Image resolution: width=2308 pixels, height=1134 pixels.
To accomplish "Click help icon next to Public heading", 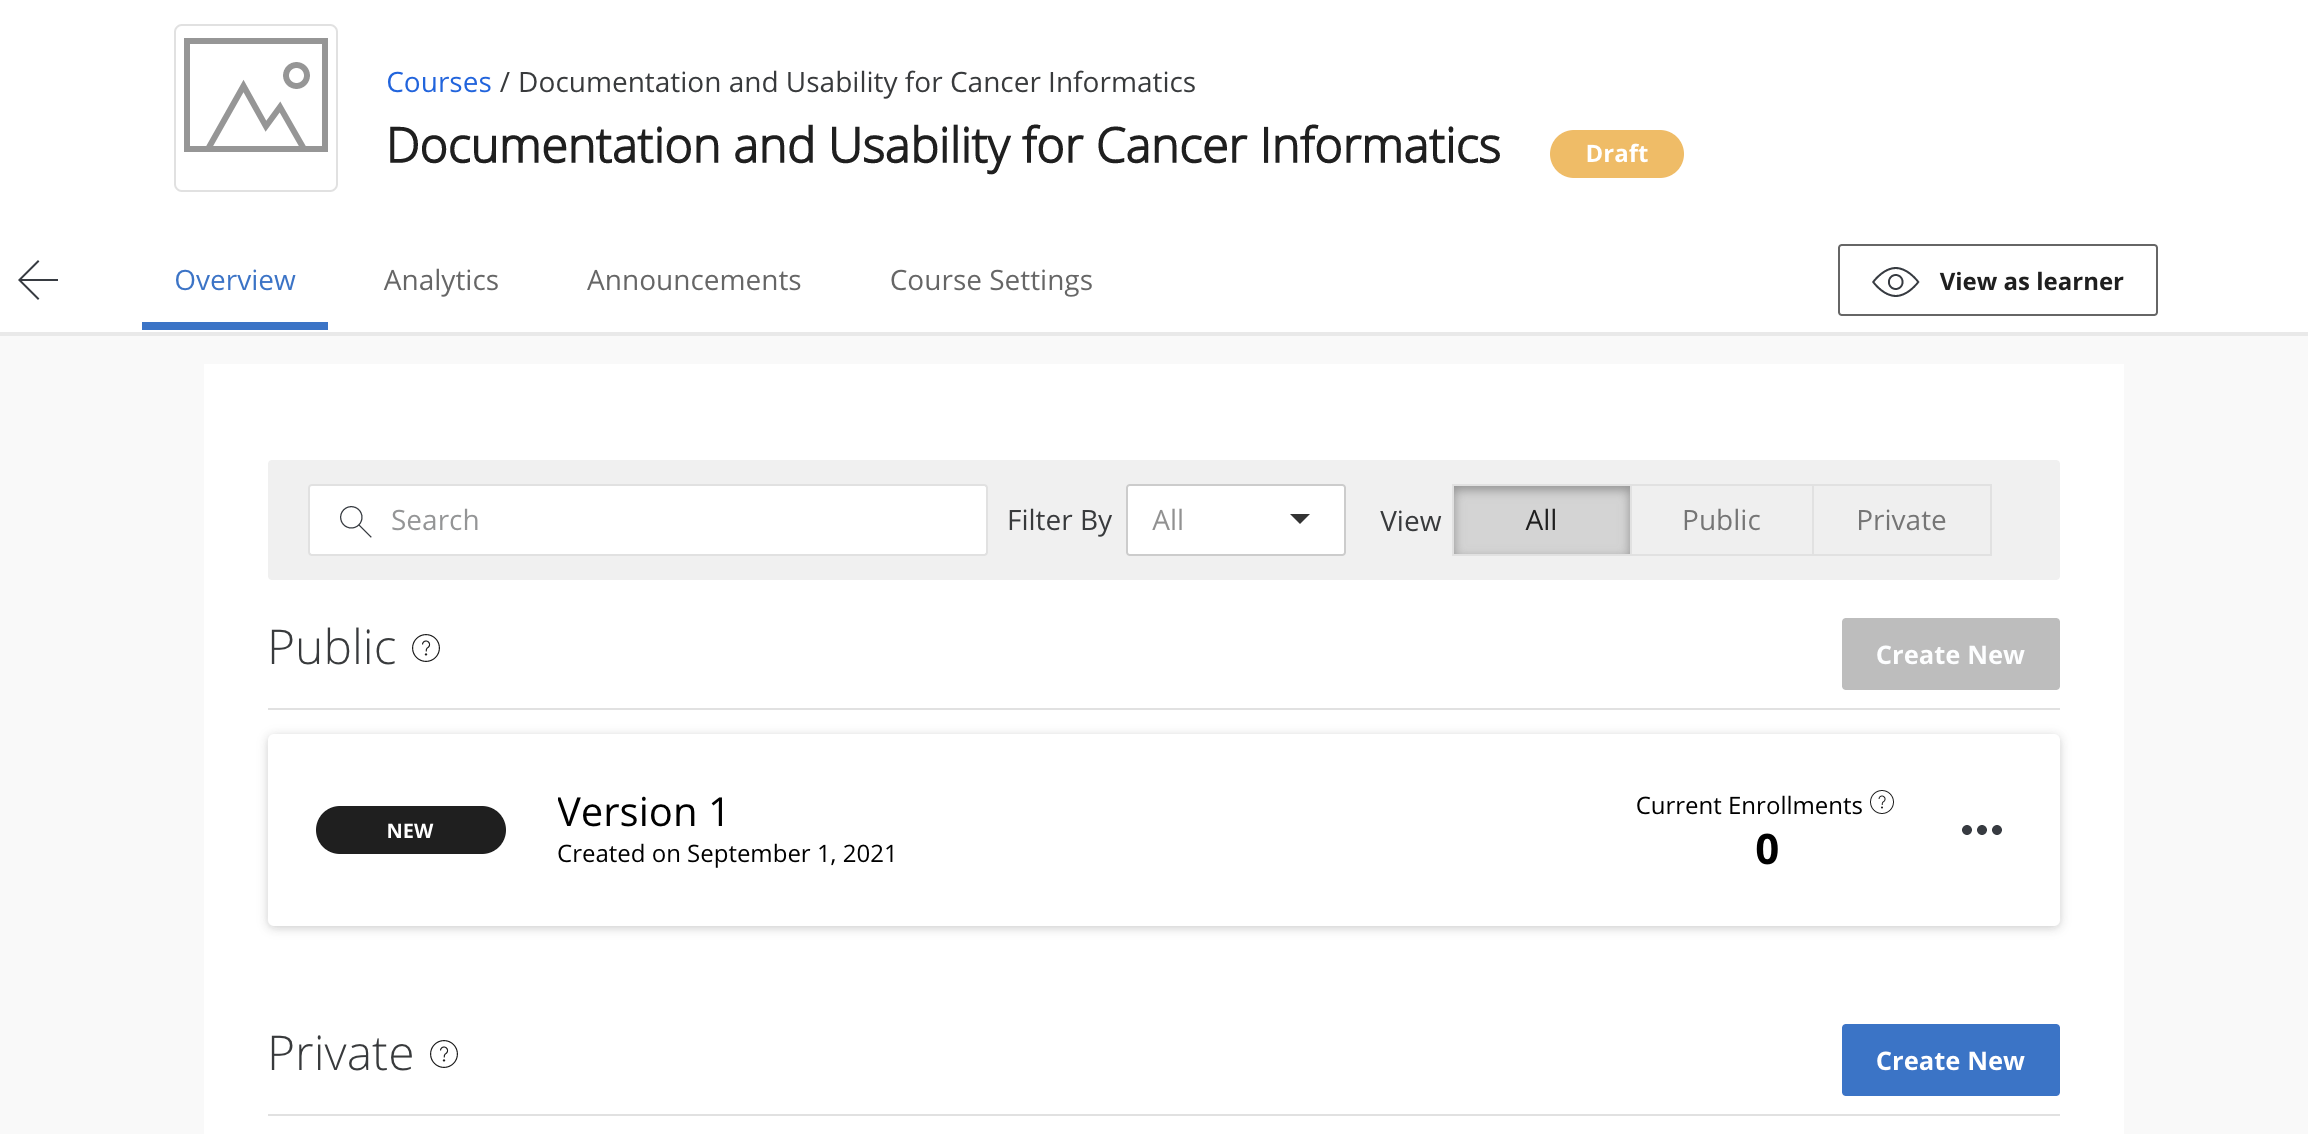I will pos(426,649).
